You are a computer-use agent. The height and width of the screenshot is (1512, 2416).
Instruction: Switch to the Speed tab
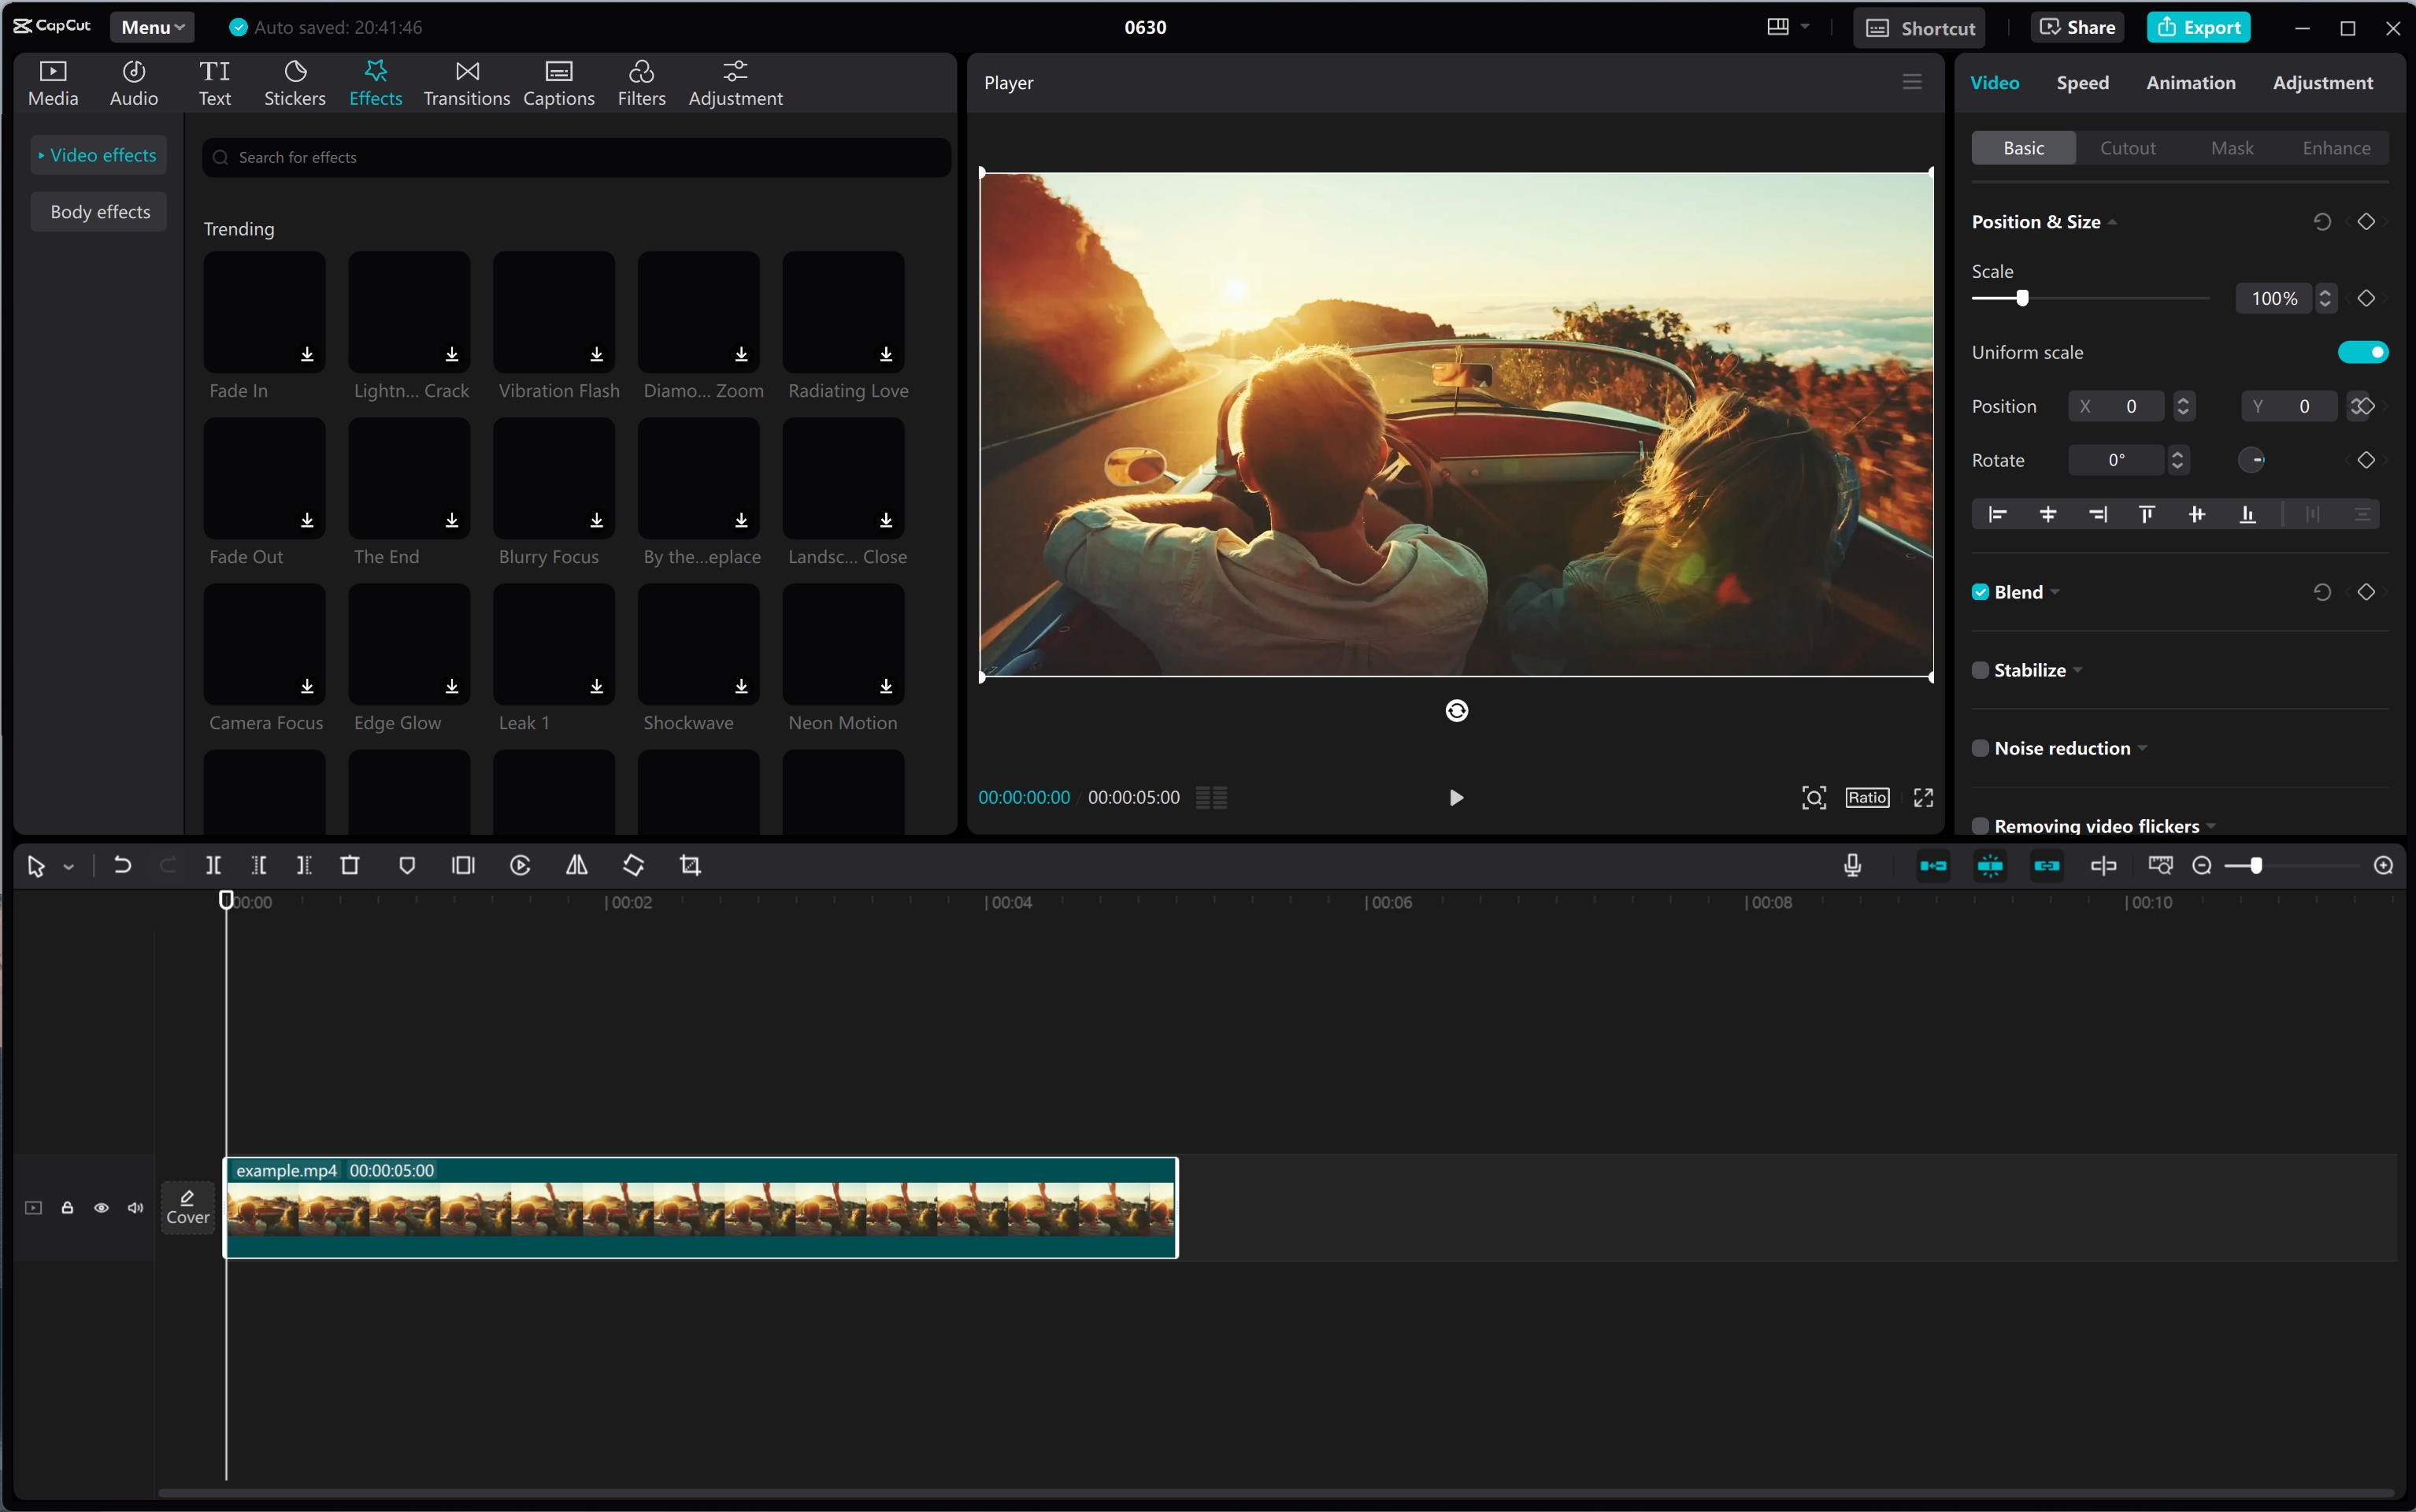(2083, 83)
